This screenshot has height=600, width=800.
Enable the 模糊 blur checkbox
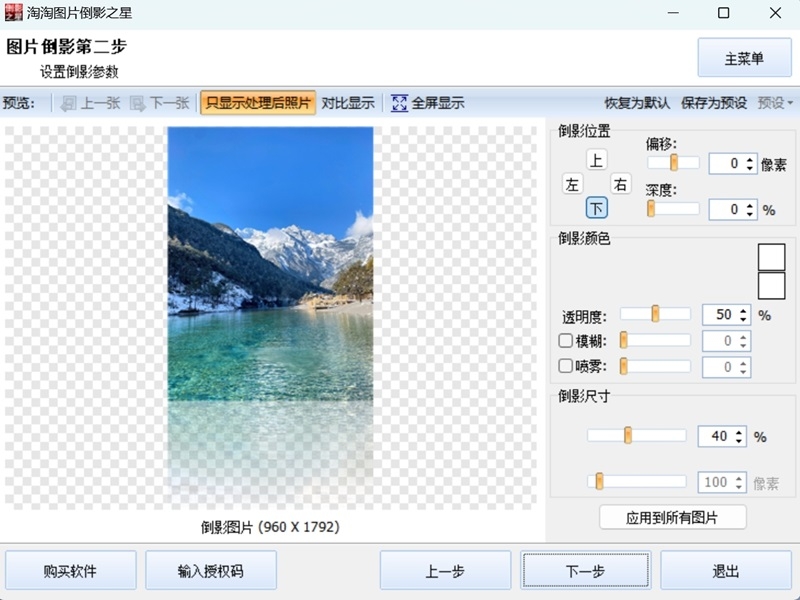click(x=565, y=340)
